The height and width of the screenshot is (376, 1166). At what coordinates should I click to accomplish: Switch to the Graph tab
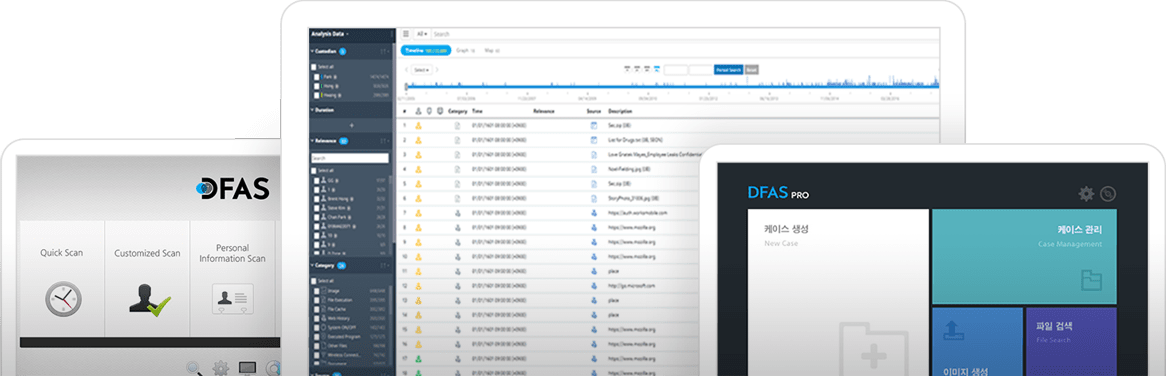click(x=465, y=51)
